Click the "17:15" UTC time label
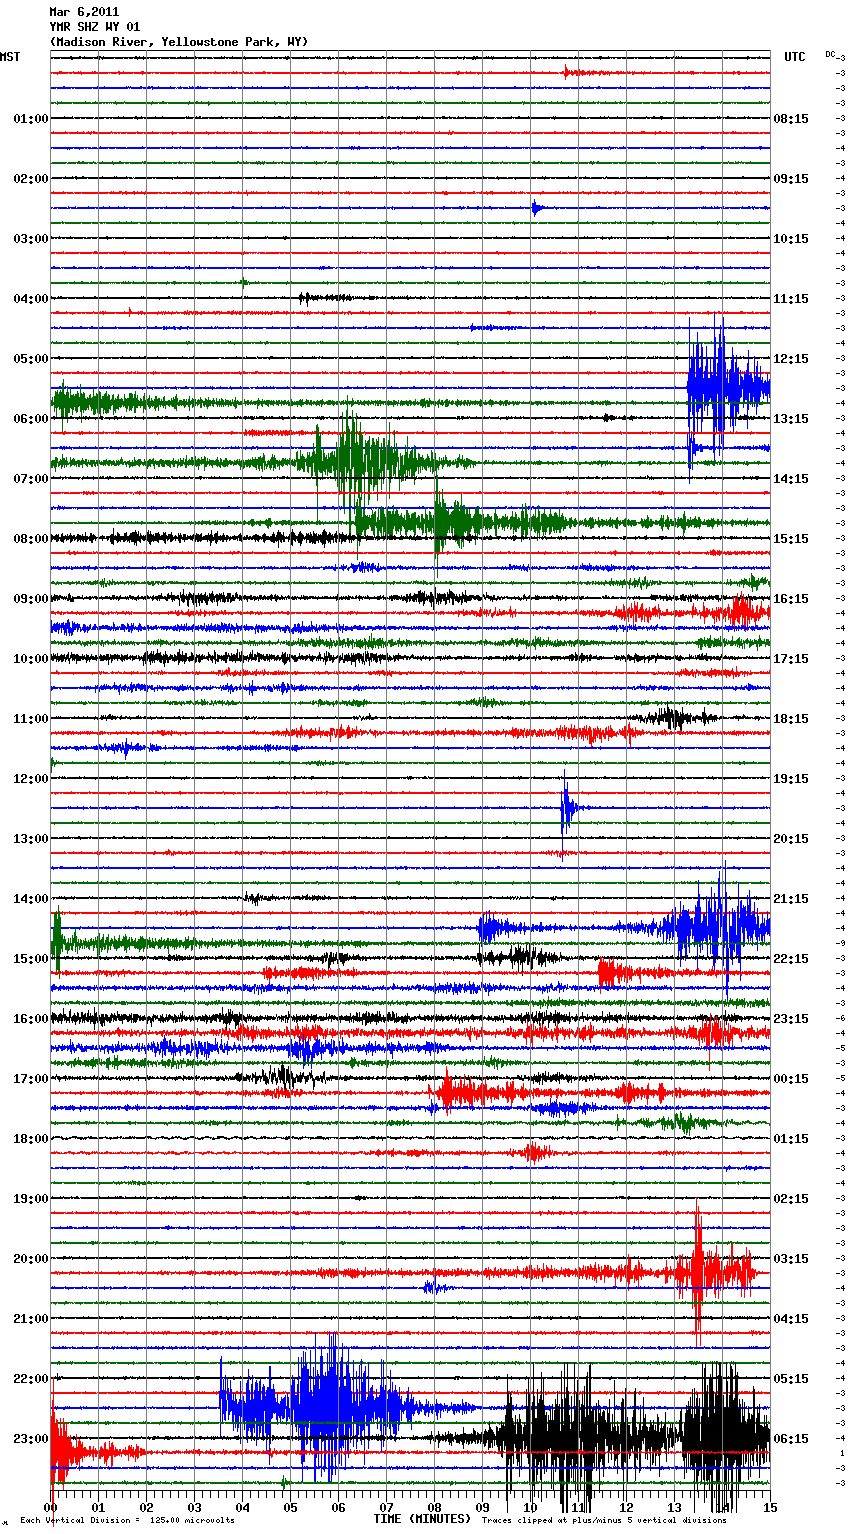The width and height of the screenshot is (850, 1534). (x=791, y=659)
